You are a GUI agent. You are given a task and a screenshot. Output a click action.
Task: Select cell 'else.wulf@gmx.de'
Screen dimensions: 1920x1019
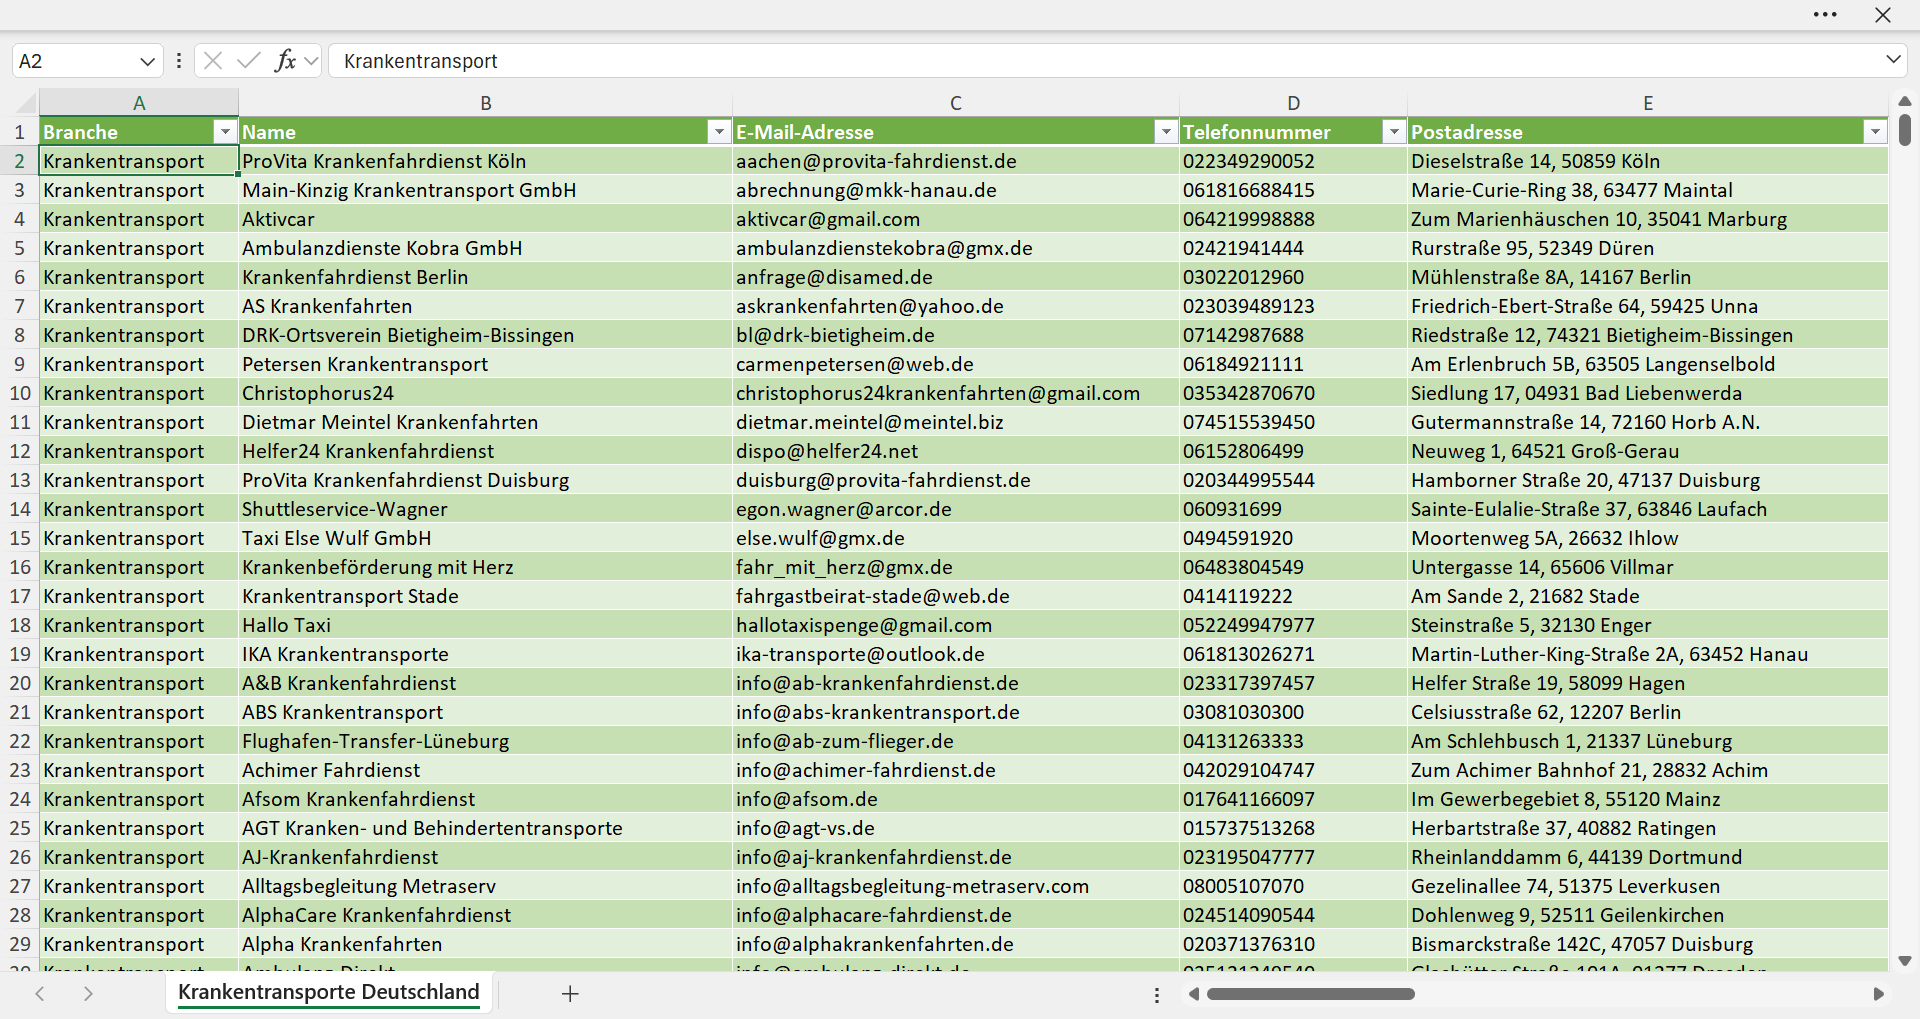956,538
